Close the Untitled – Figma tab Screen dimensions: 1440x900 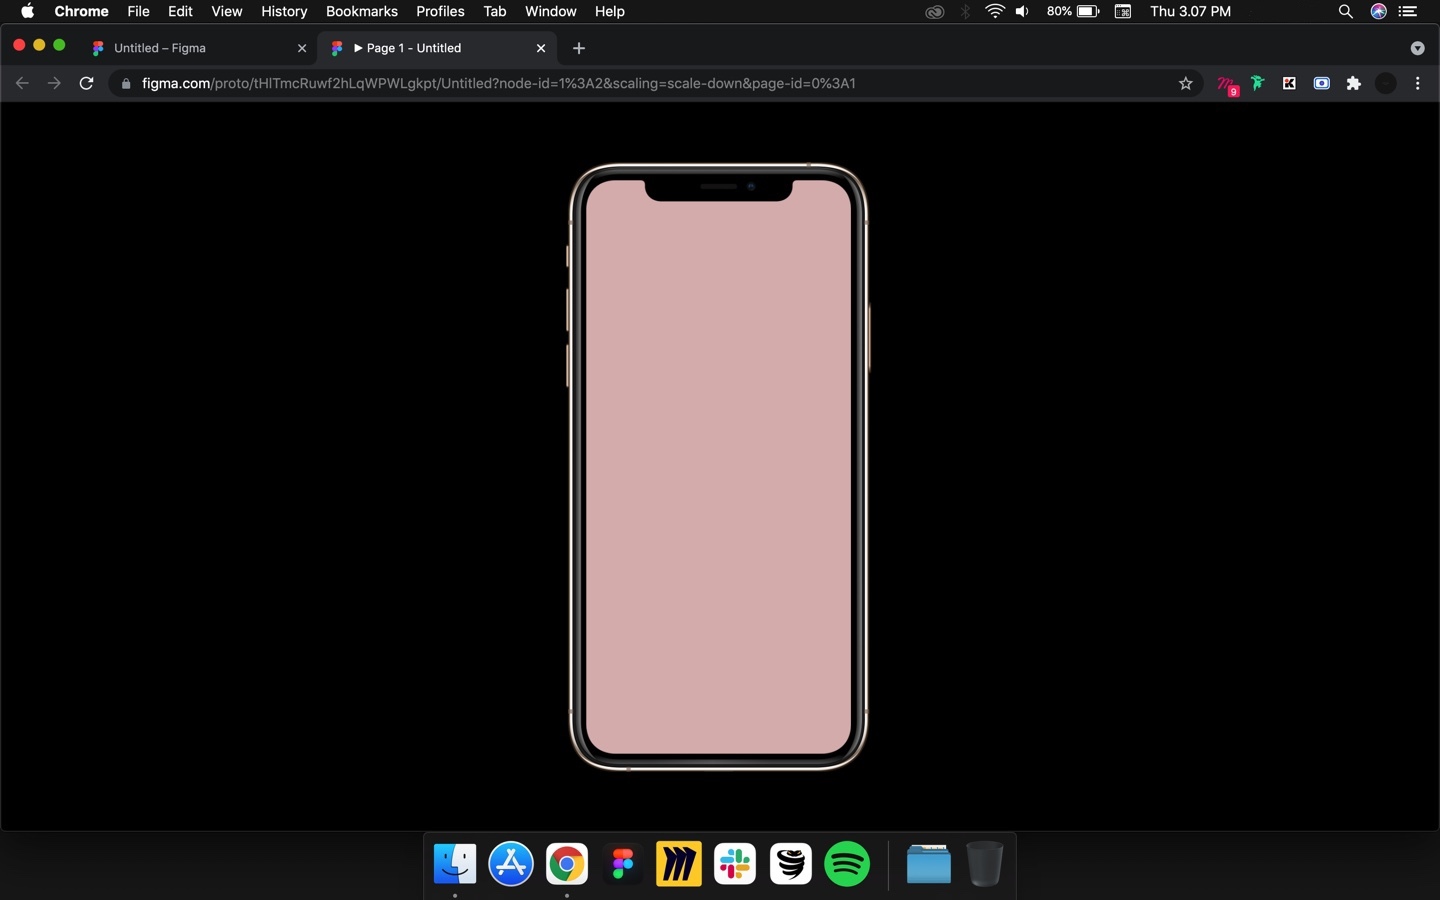302,48
